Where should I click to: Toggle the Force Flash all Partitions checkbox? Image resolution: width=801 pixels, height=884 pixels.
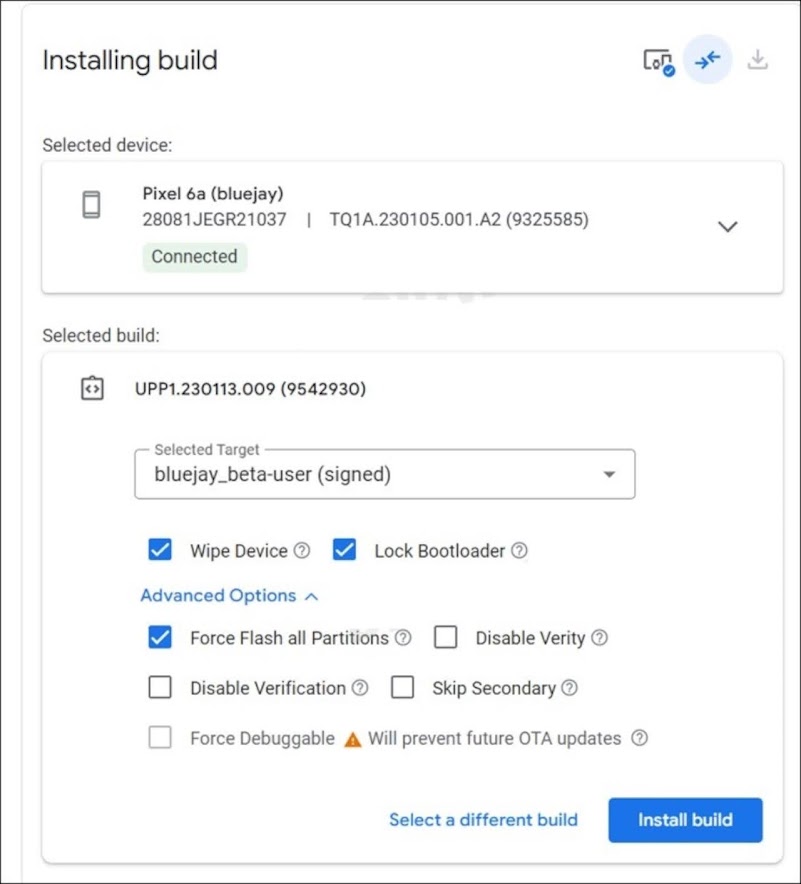pos(160,638)
